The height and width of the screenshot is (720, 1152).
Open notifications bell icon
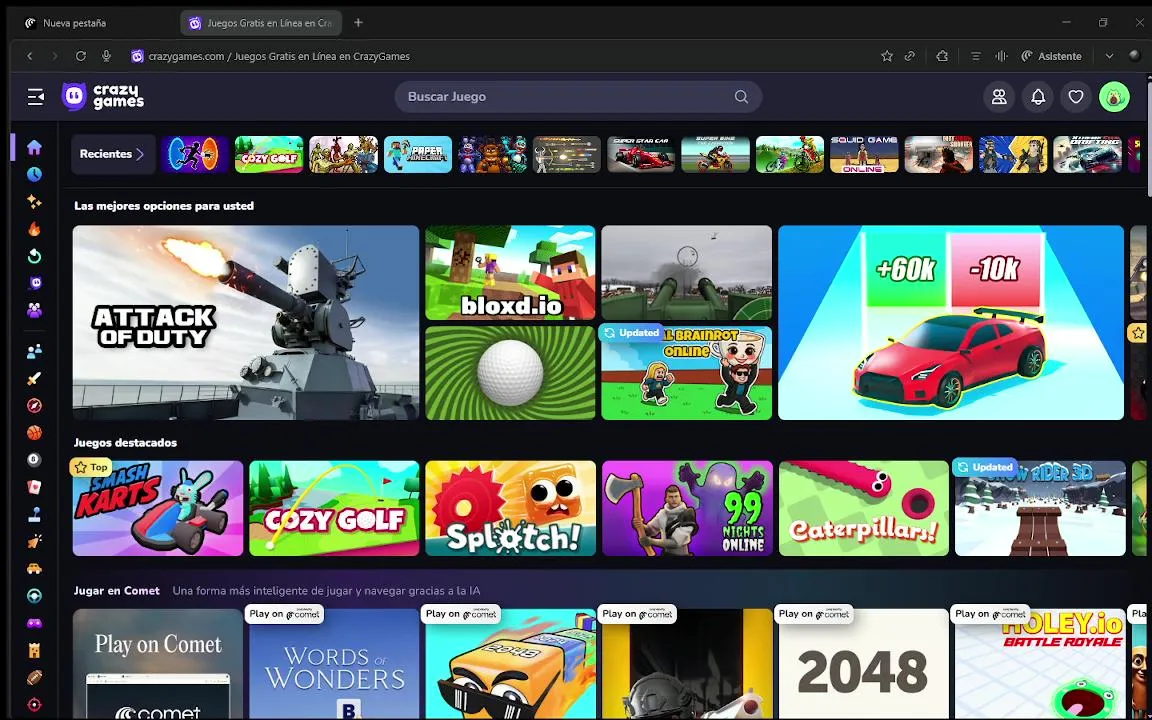click(1037, 97)
